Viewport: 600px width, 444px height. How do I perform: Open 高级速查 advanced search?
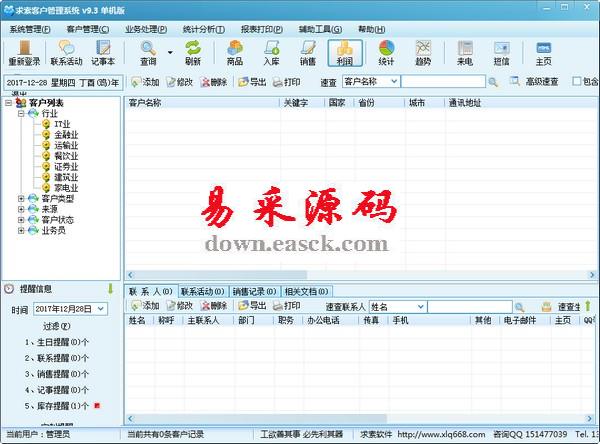[534, 82]
